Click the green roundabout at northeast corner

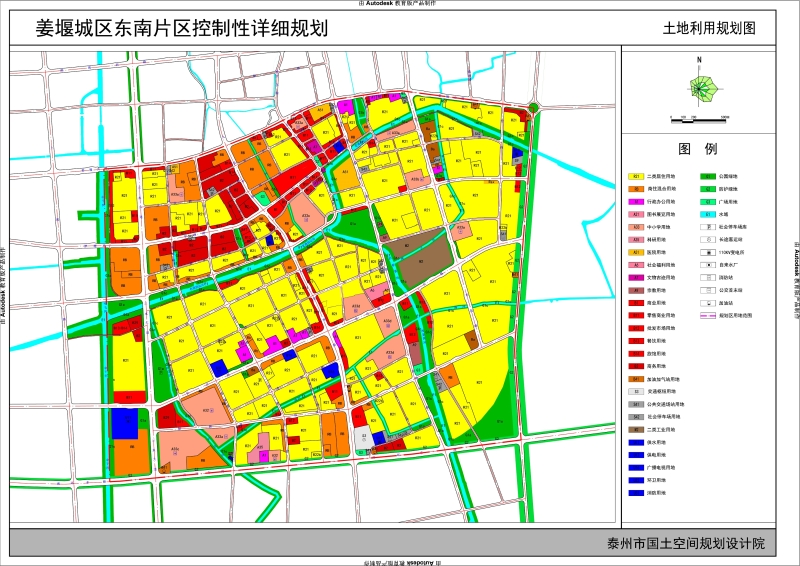click(x=534, y=108)
